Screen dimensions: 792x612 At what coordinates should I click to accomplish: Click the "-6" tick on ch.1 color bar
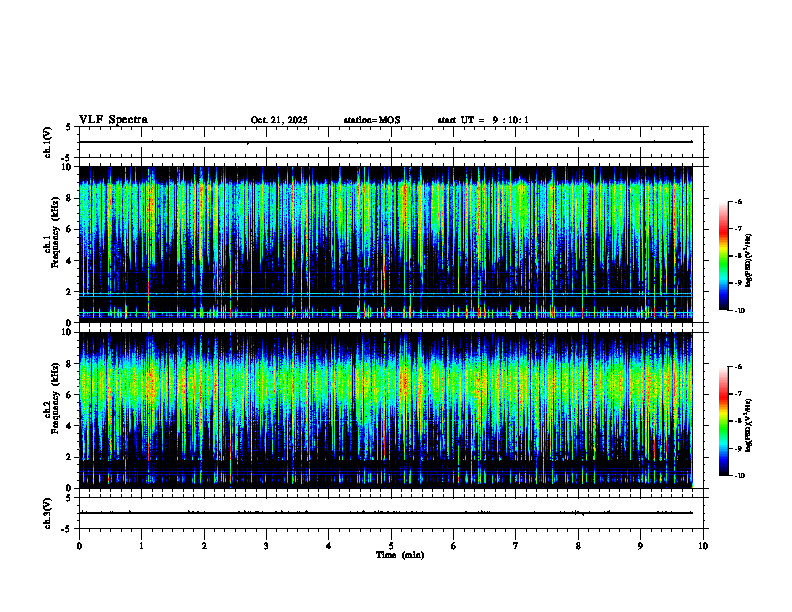738,201
